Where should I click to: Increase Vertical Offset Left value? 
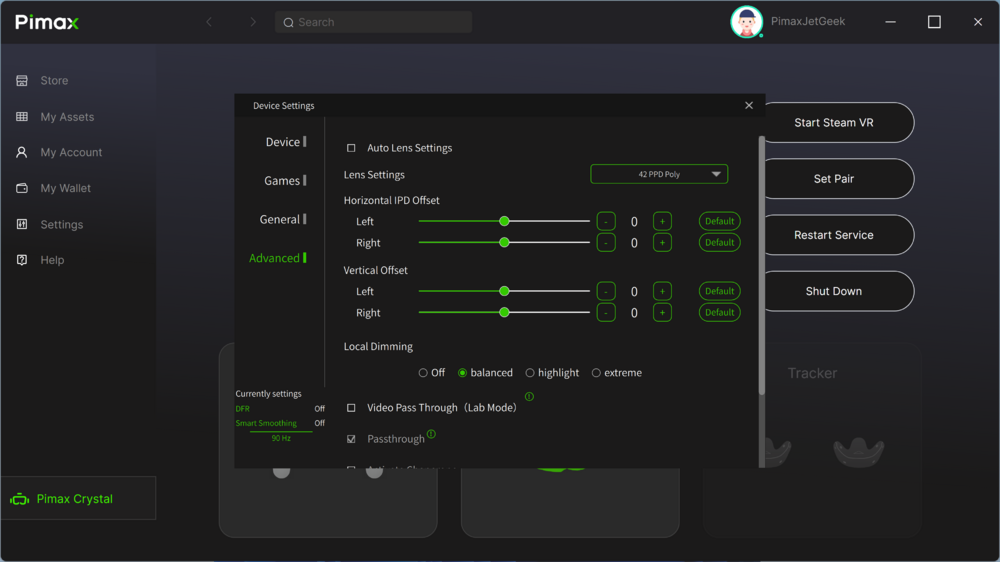[662, 291]
